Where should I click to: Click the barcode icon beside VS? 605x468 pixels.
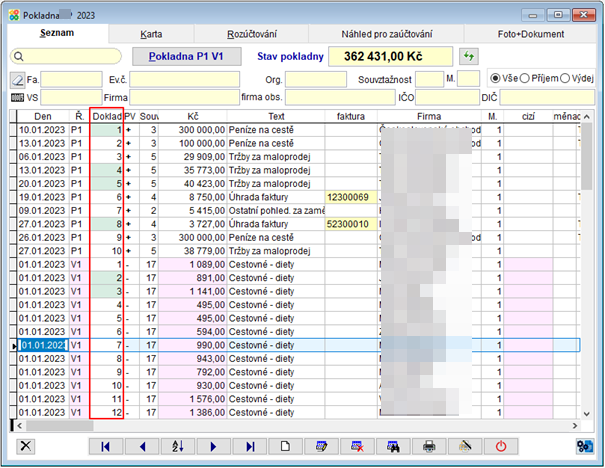coord(17,98)
